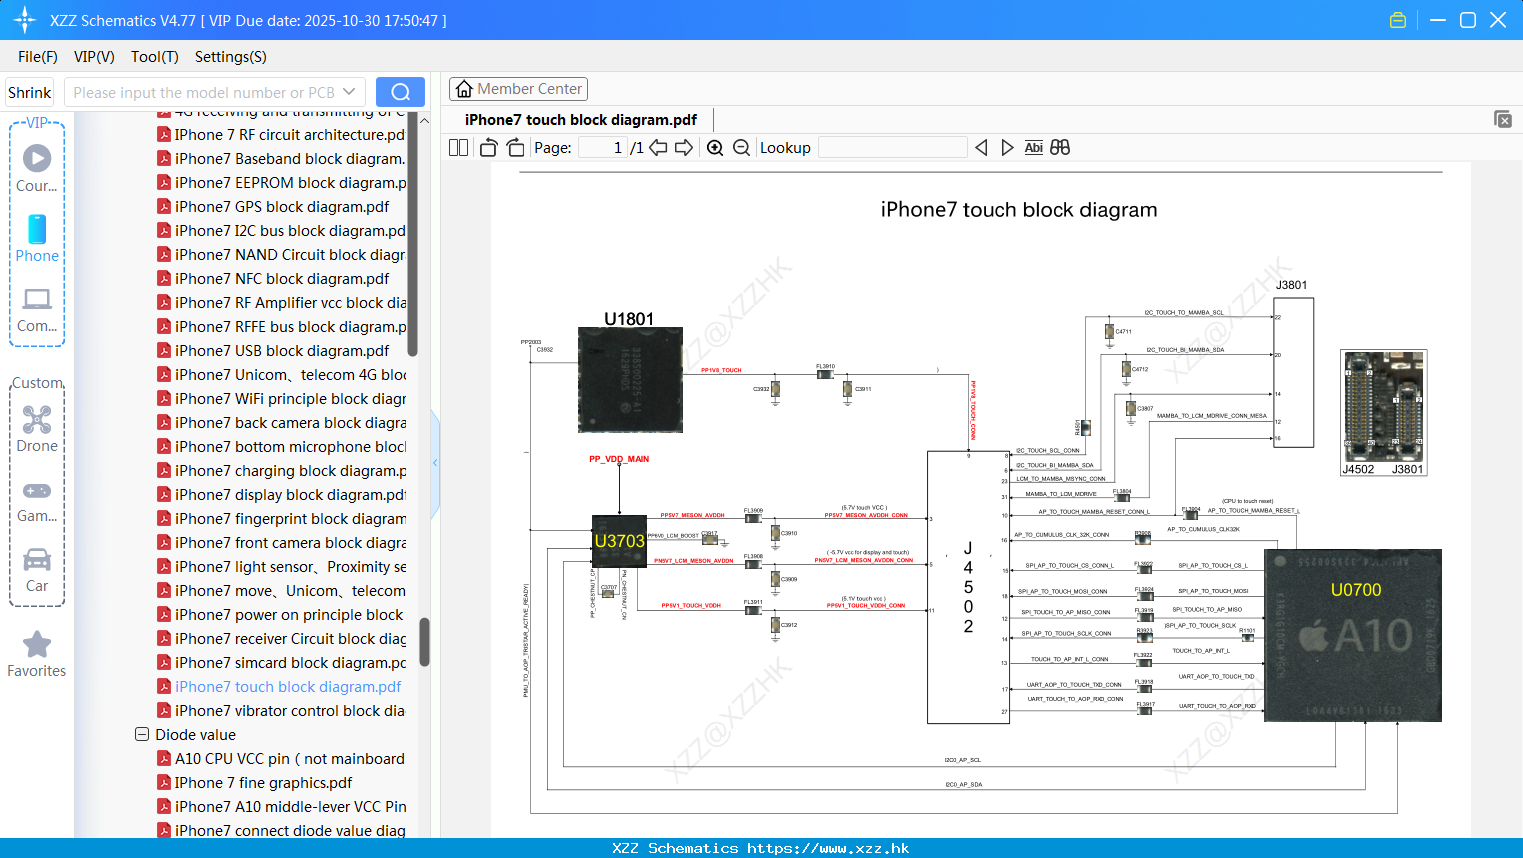Zoom in on the schematic
Image resolution: width=1523 pixels, height=858 pixels.
tap(715, 148)
